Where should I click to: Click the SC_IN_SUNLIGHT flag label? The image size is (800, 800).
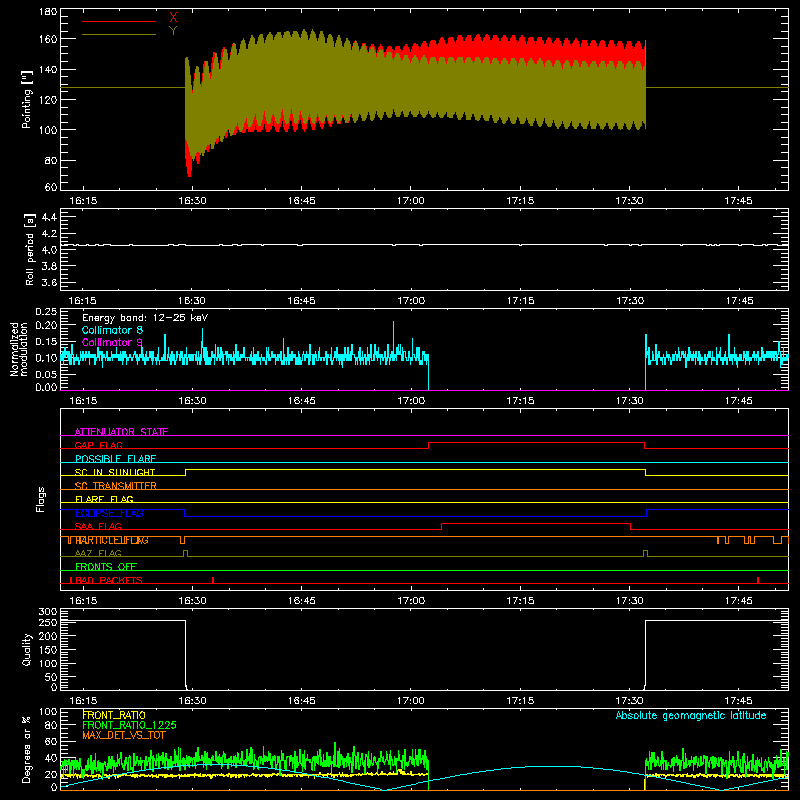pyautogui.click(x=115, y=472)
